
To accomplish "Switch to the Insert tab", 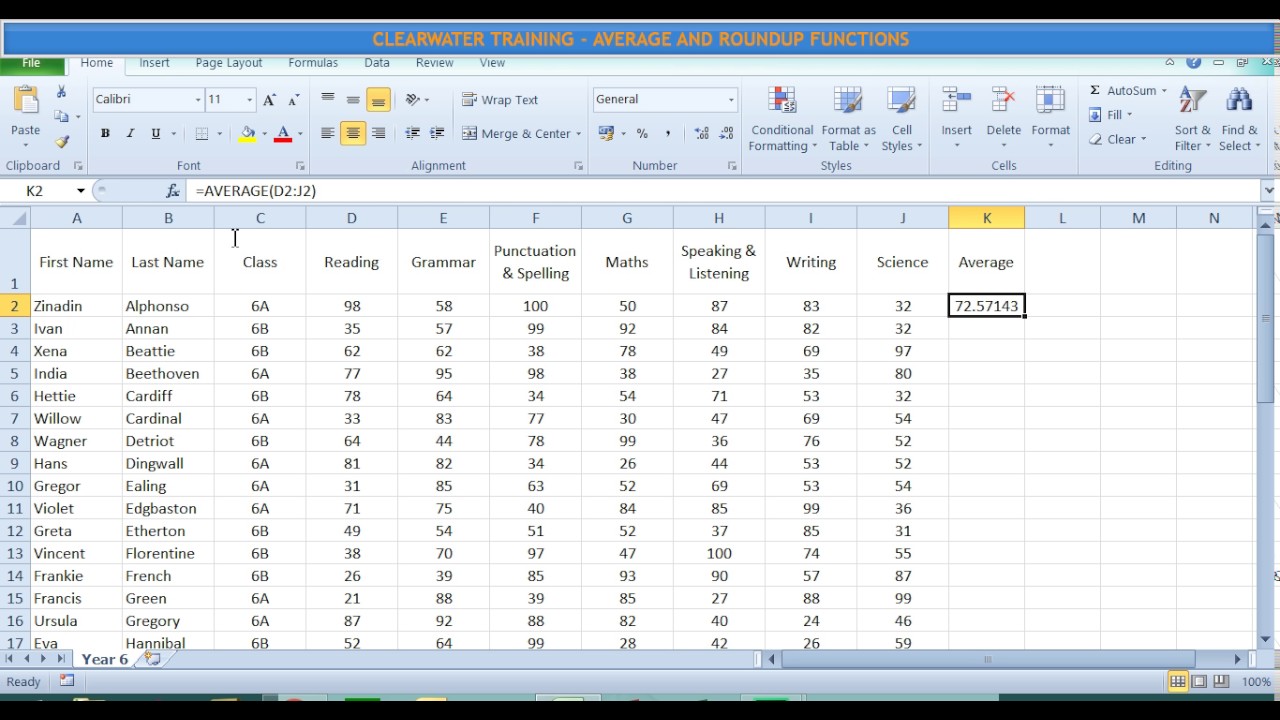I will (154, 63).
